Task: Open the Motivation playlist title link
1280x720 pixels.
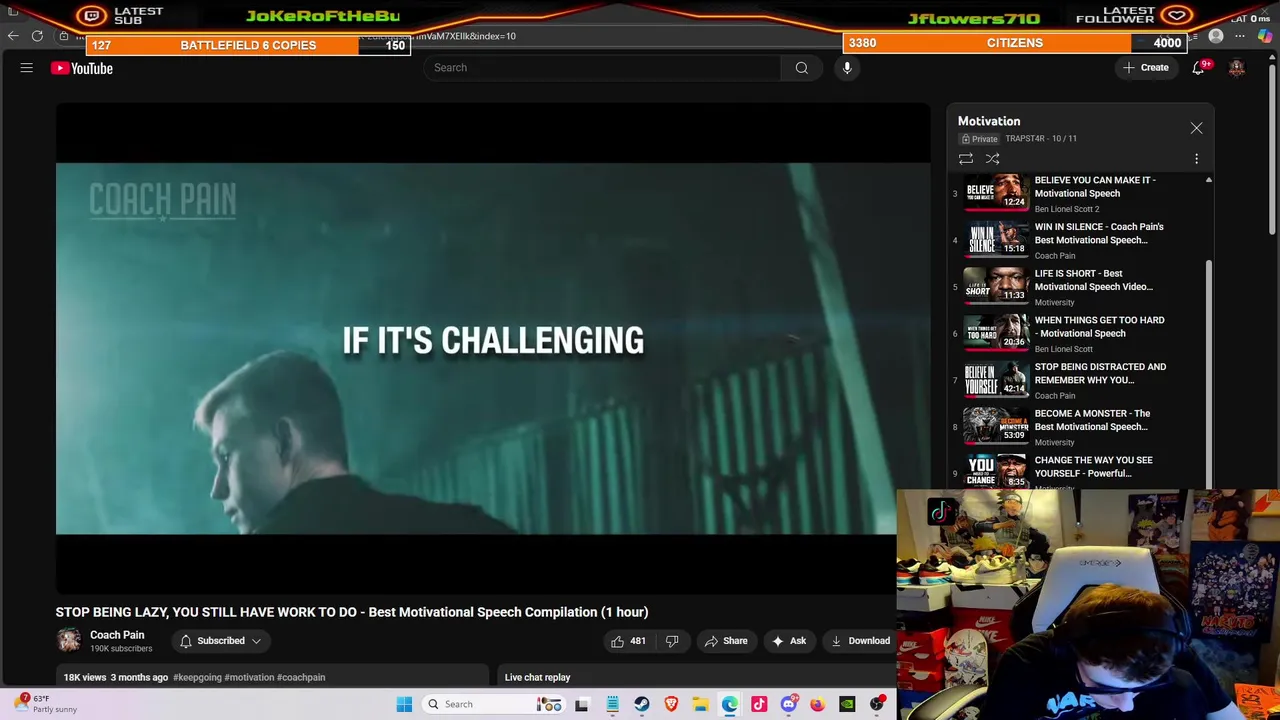Action: point(989,121)
